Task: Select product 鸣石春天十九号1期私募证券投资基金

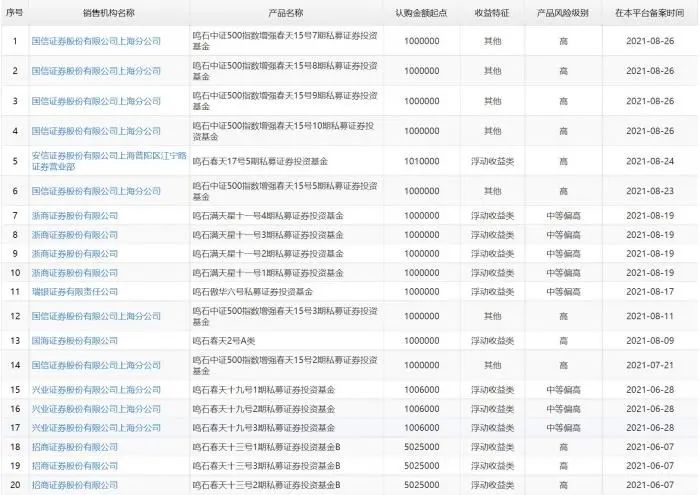Action: click(x=263, y=390)
